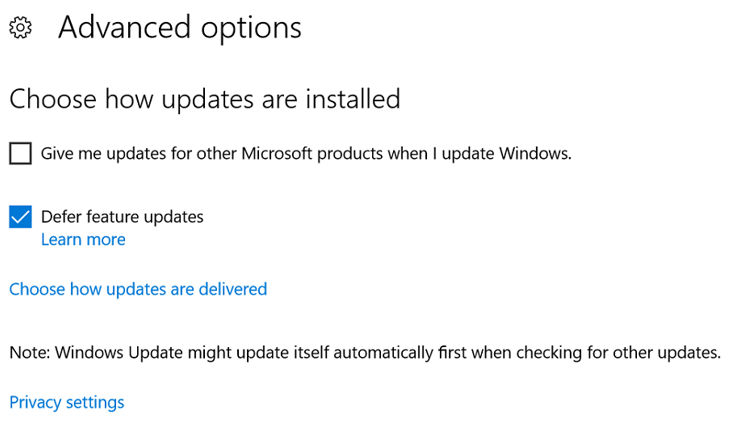Select the word "Note:" in the bottom paragraph

point(29,352)
